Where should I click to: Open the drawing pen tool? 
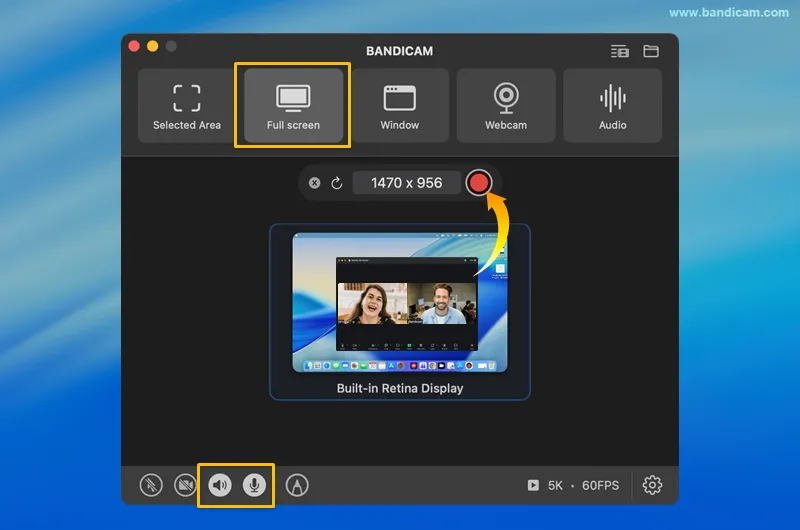click(297, 485)
